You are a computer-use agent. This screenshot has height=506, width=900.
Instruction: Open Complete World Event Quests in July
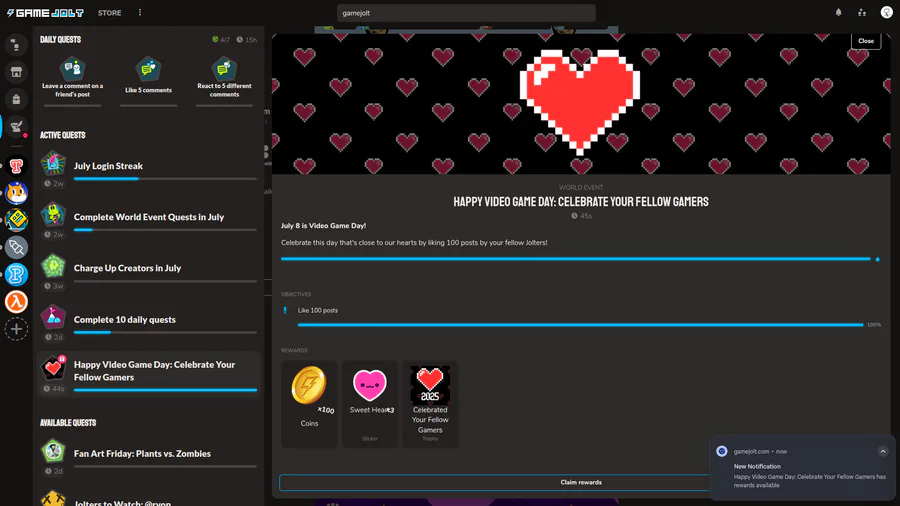click(x=148, y=221)
